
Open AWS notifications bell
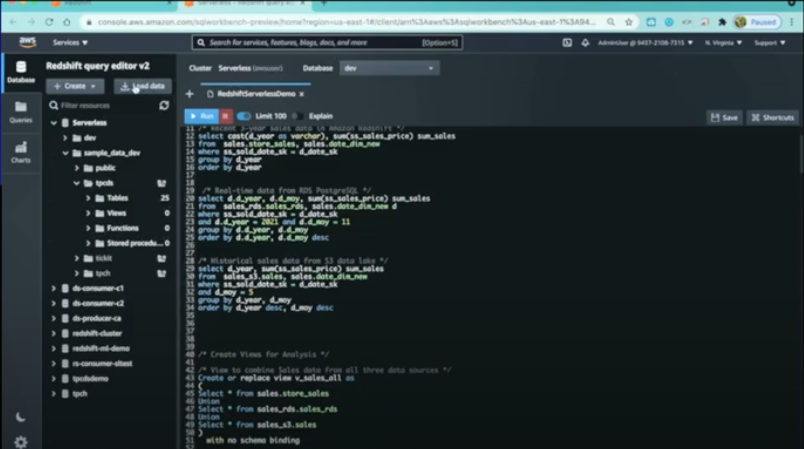pos(585,43)
